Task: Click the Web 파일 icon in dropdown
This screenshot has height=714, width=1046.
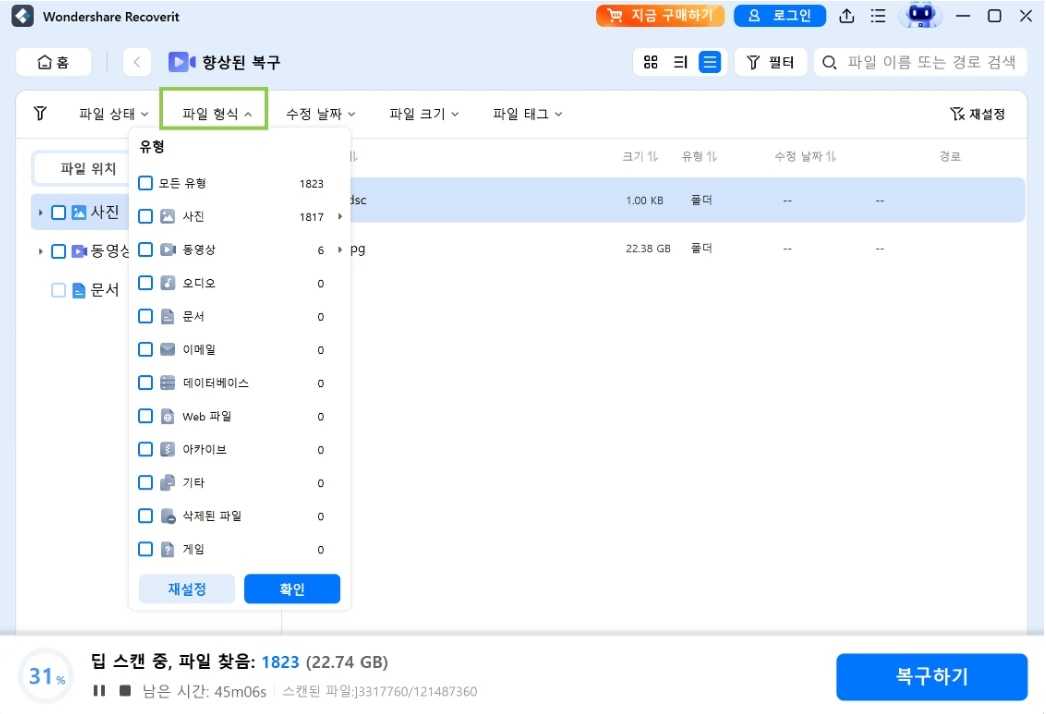Action: click(167, 416)
